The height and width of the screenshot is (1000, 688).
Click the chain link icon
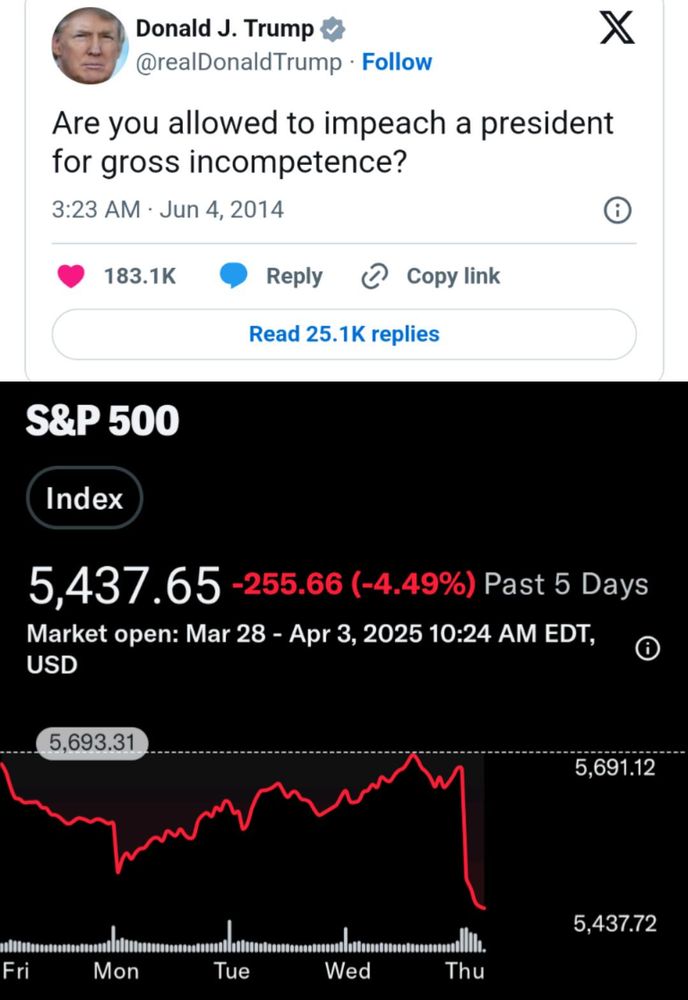374,276
